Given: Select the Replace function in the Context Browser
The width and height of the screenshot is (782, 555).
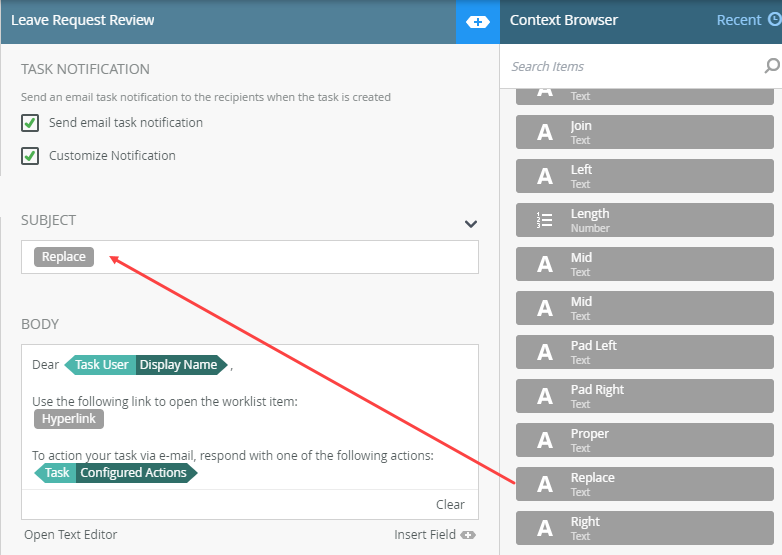Looking at the screenshot, I should [x=644, y=484].
